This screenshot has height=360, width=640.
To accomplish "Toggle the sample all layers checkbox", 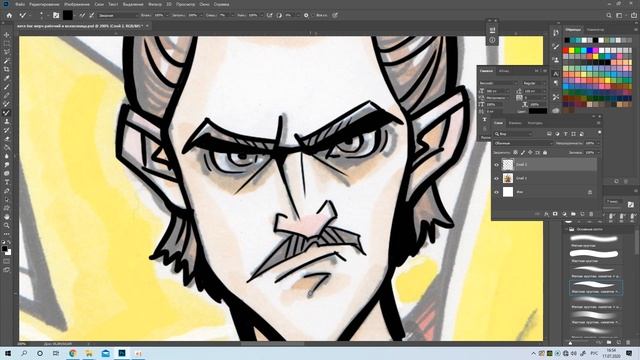I will pyautogui.click(x=313, y=15).
